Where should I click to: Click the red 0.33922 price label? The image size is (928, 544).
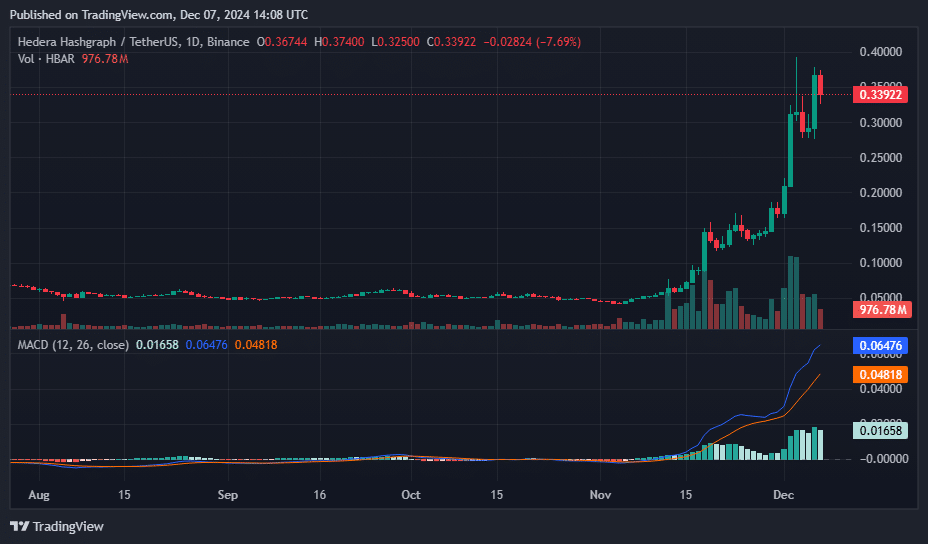point(880,95)
